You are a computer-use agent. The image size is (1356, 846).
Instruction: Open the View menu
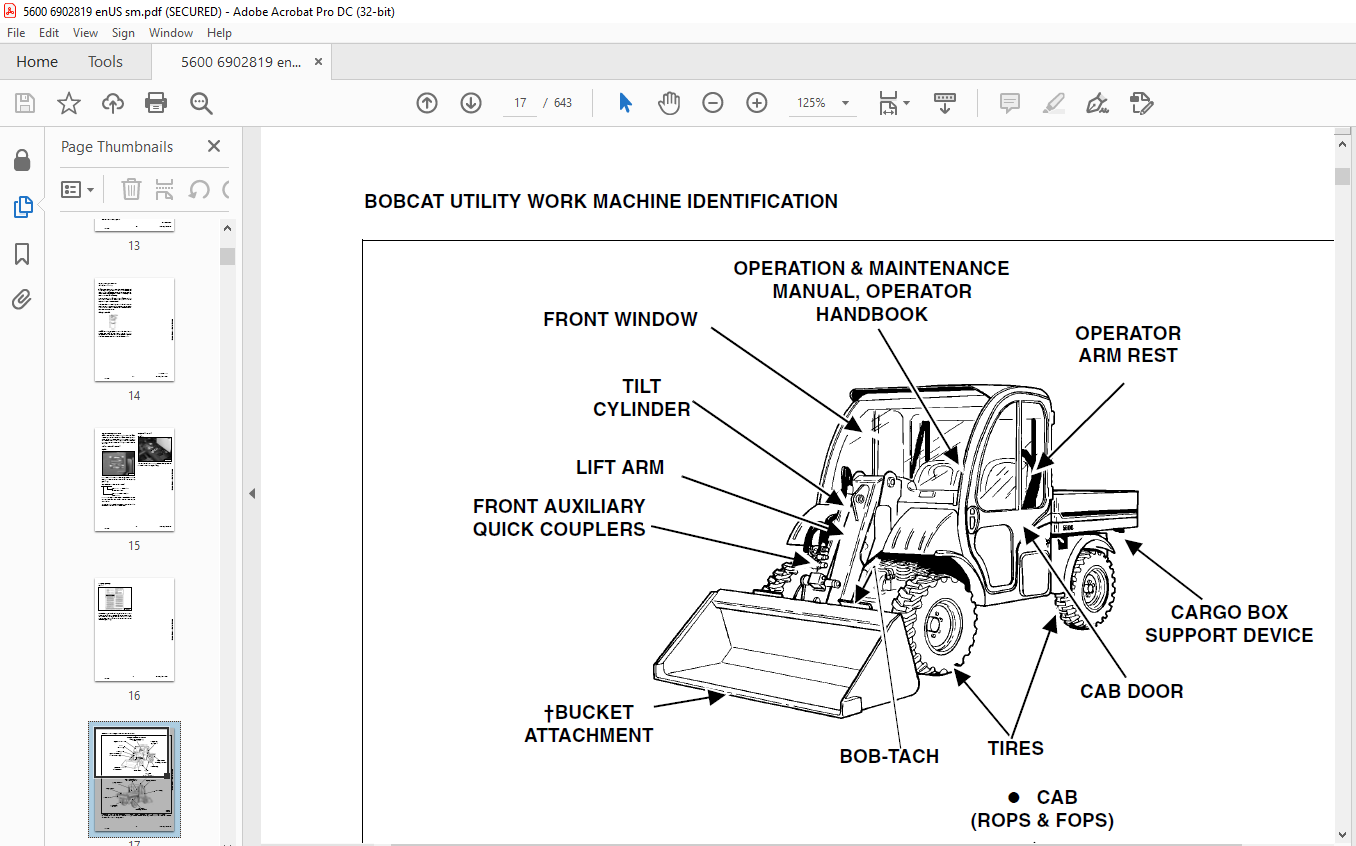coord(86,32)
